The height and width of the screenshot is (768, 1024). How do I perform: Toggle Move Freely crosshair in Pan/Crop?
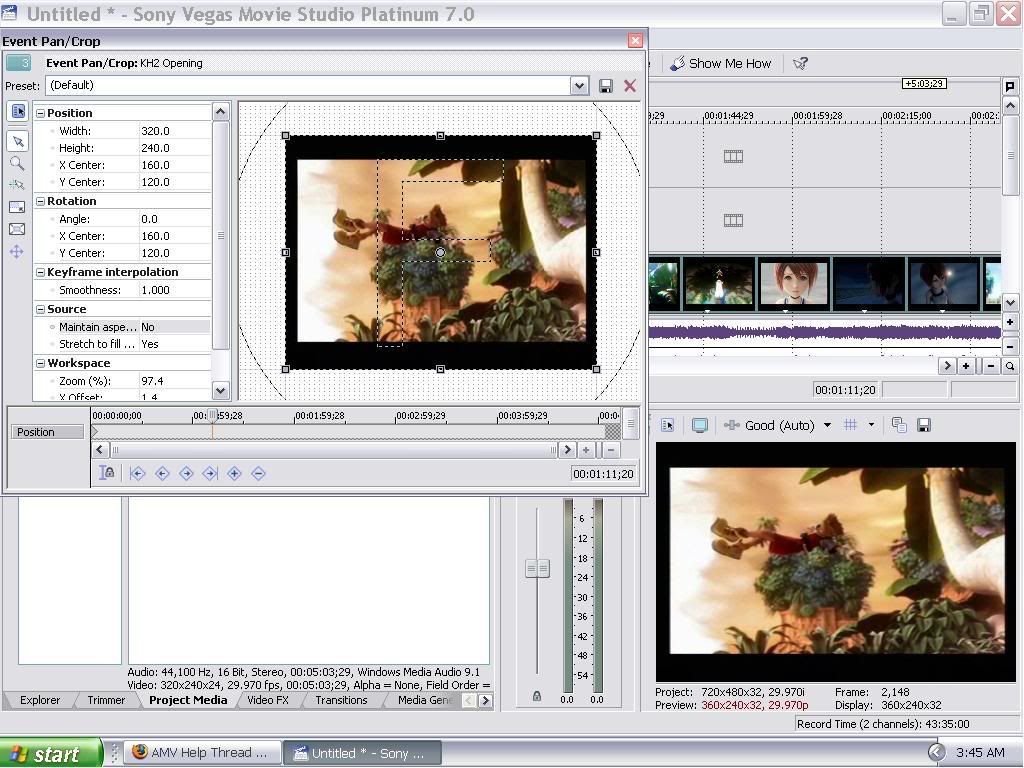click(x=18, y=251)
